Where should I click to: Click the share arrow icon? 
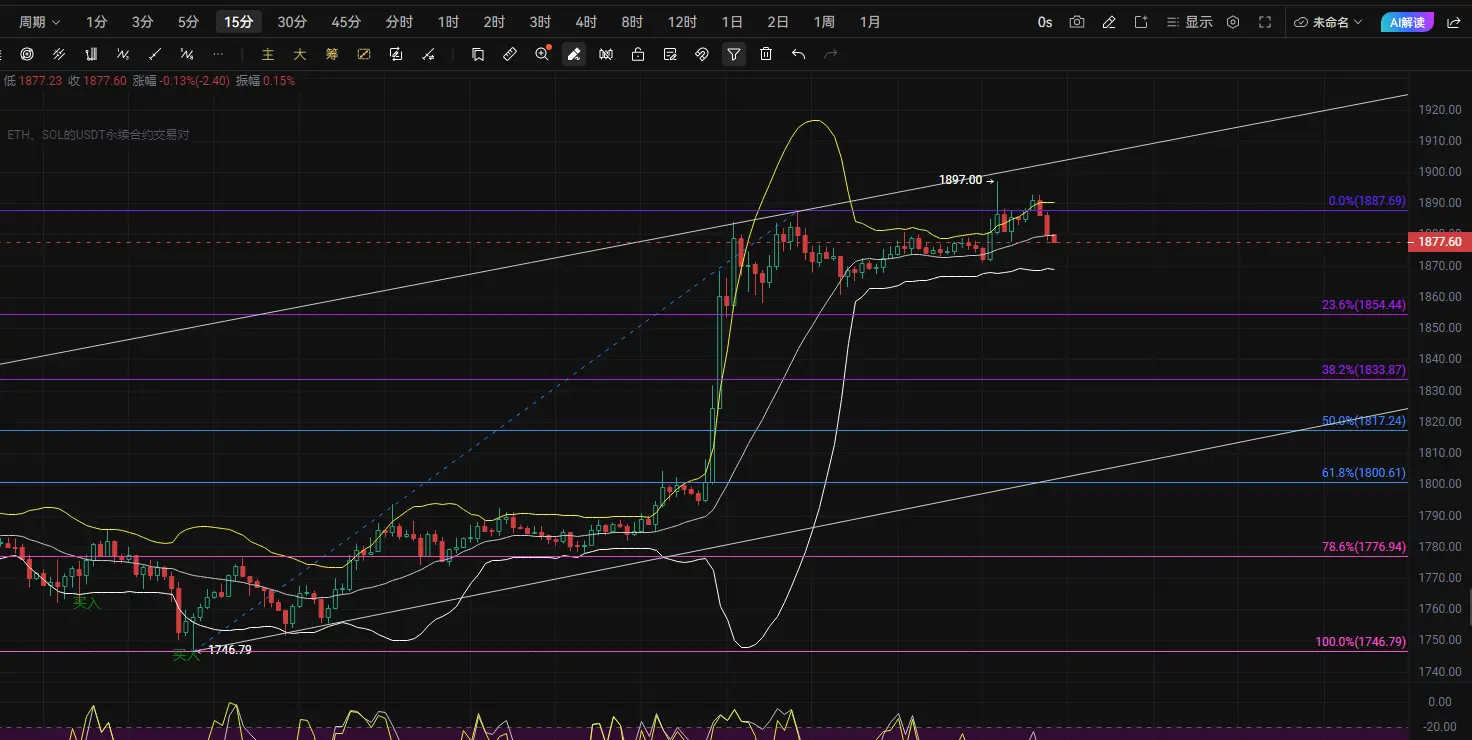click(x=1453, y=22)
